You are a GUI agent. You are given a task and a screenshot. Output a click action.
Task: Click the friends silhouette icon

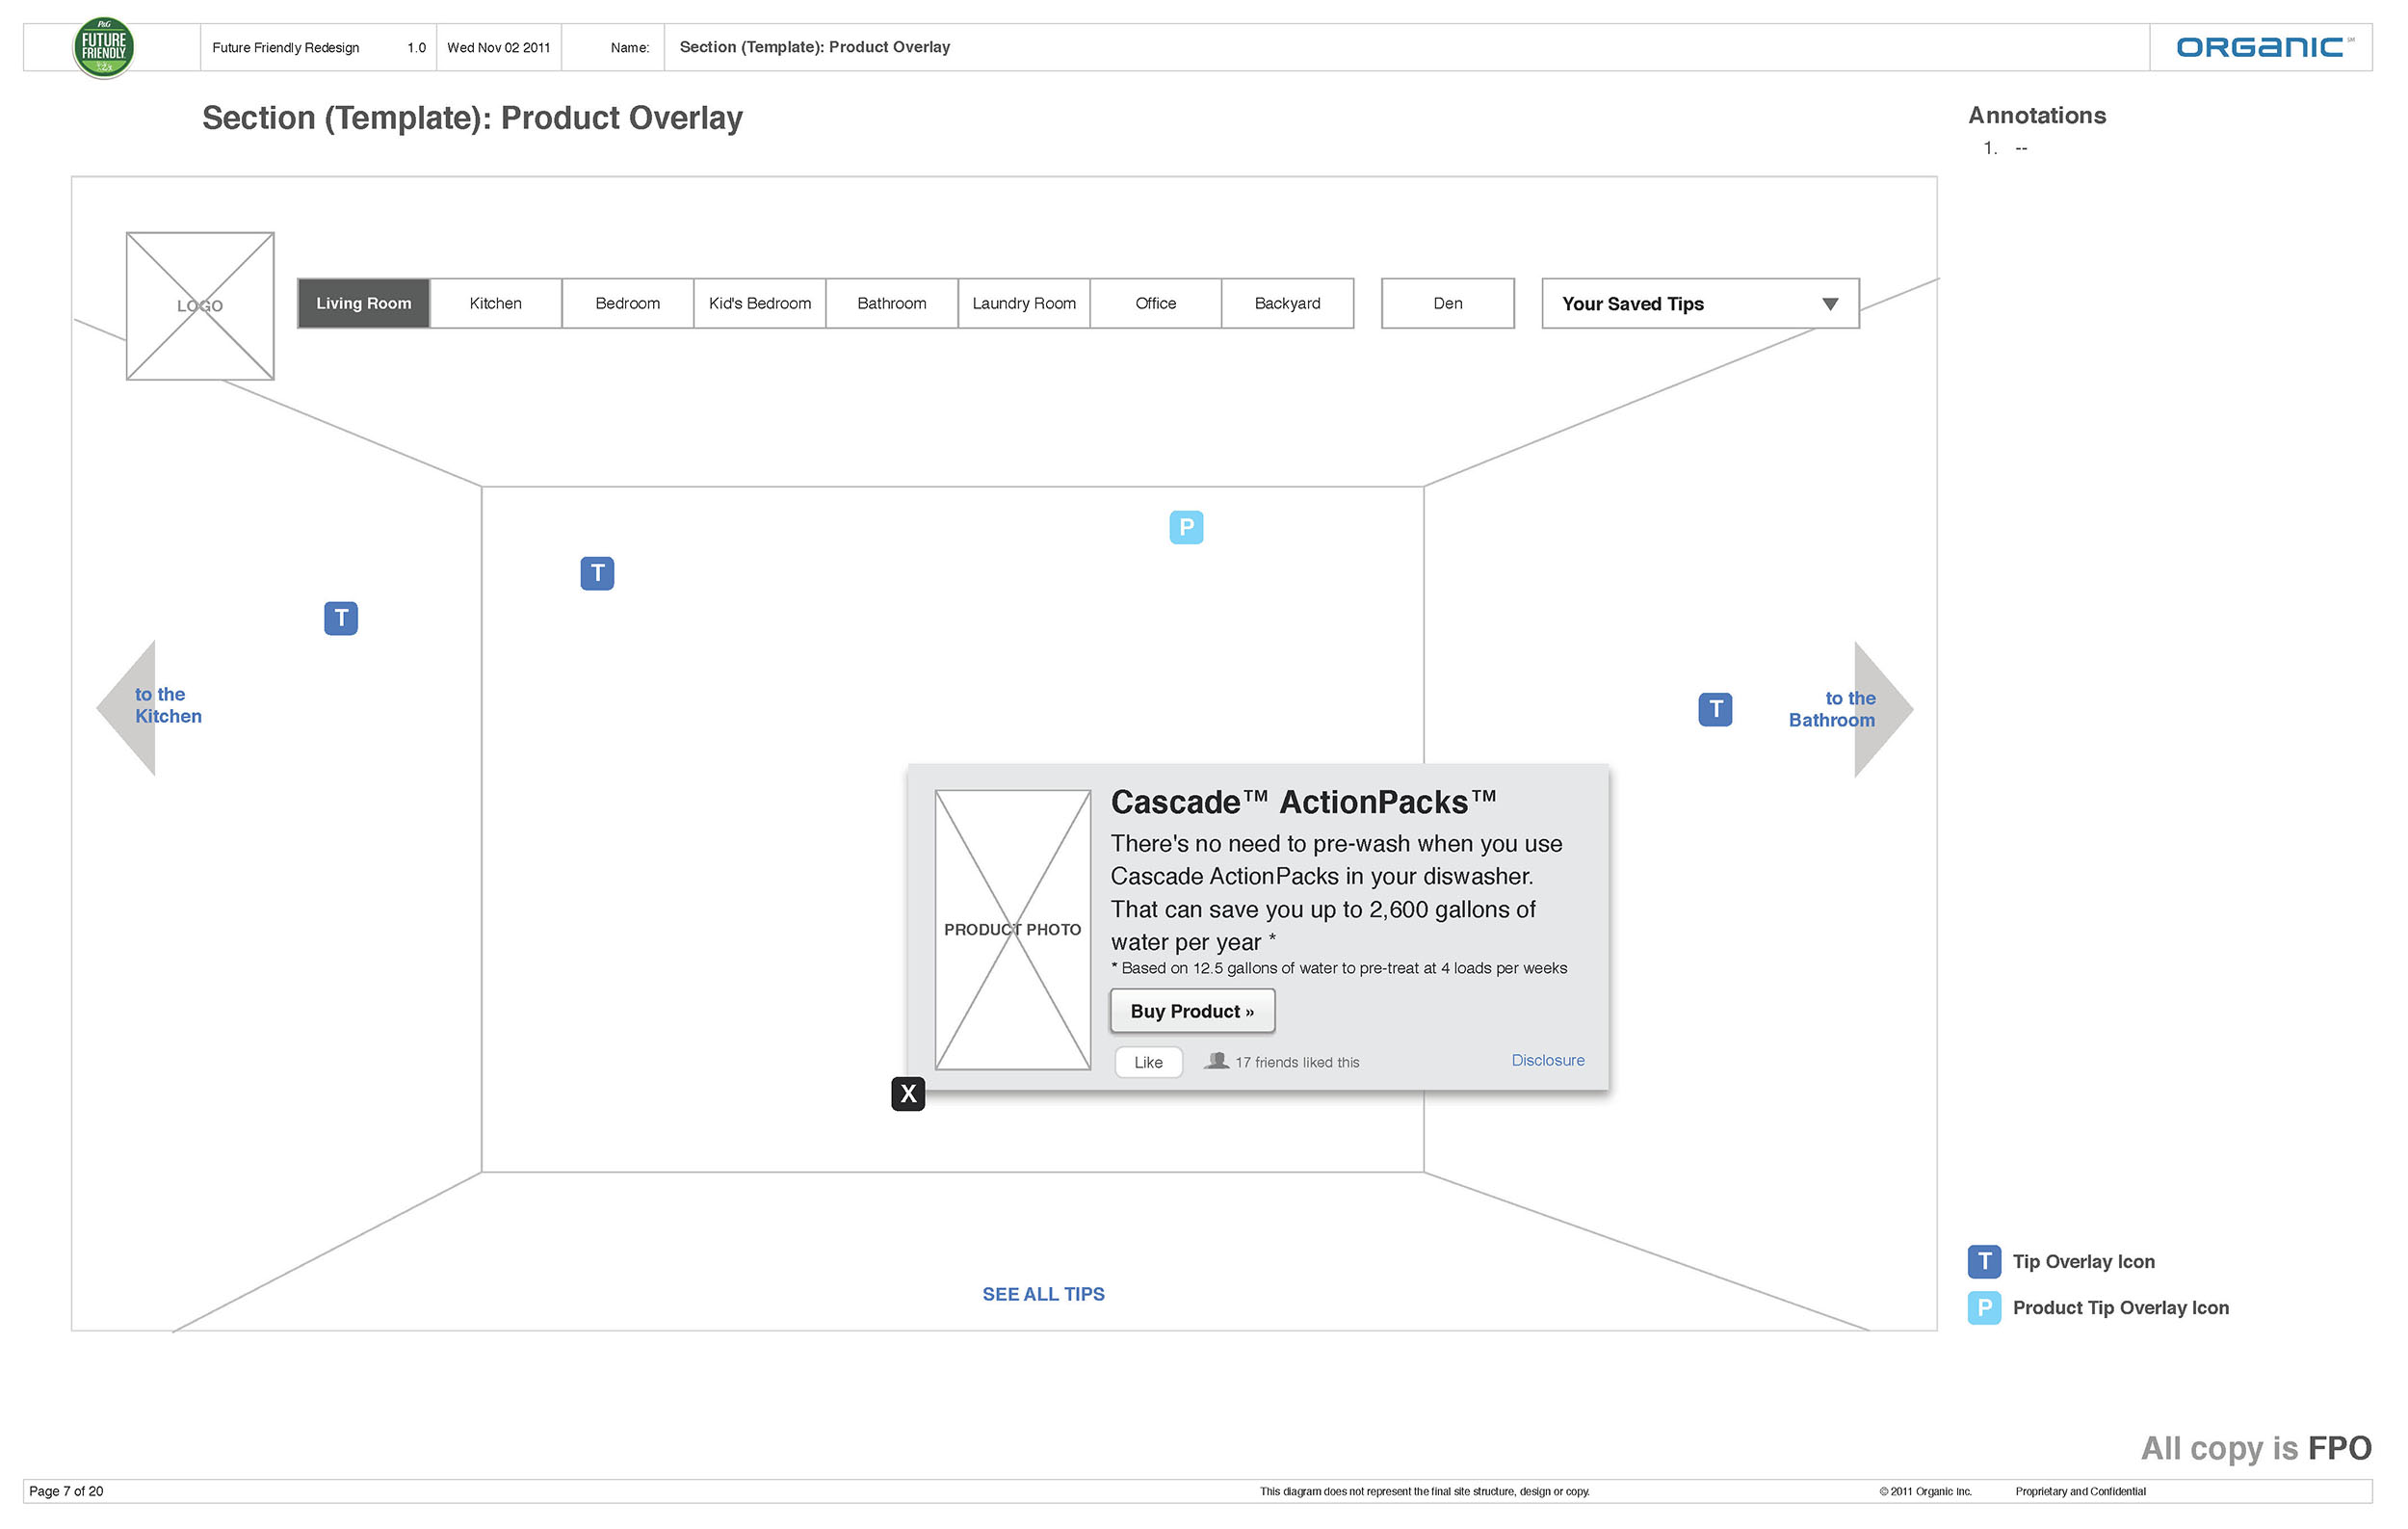point(1217,1061)
